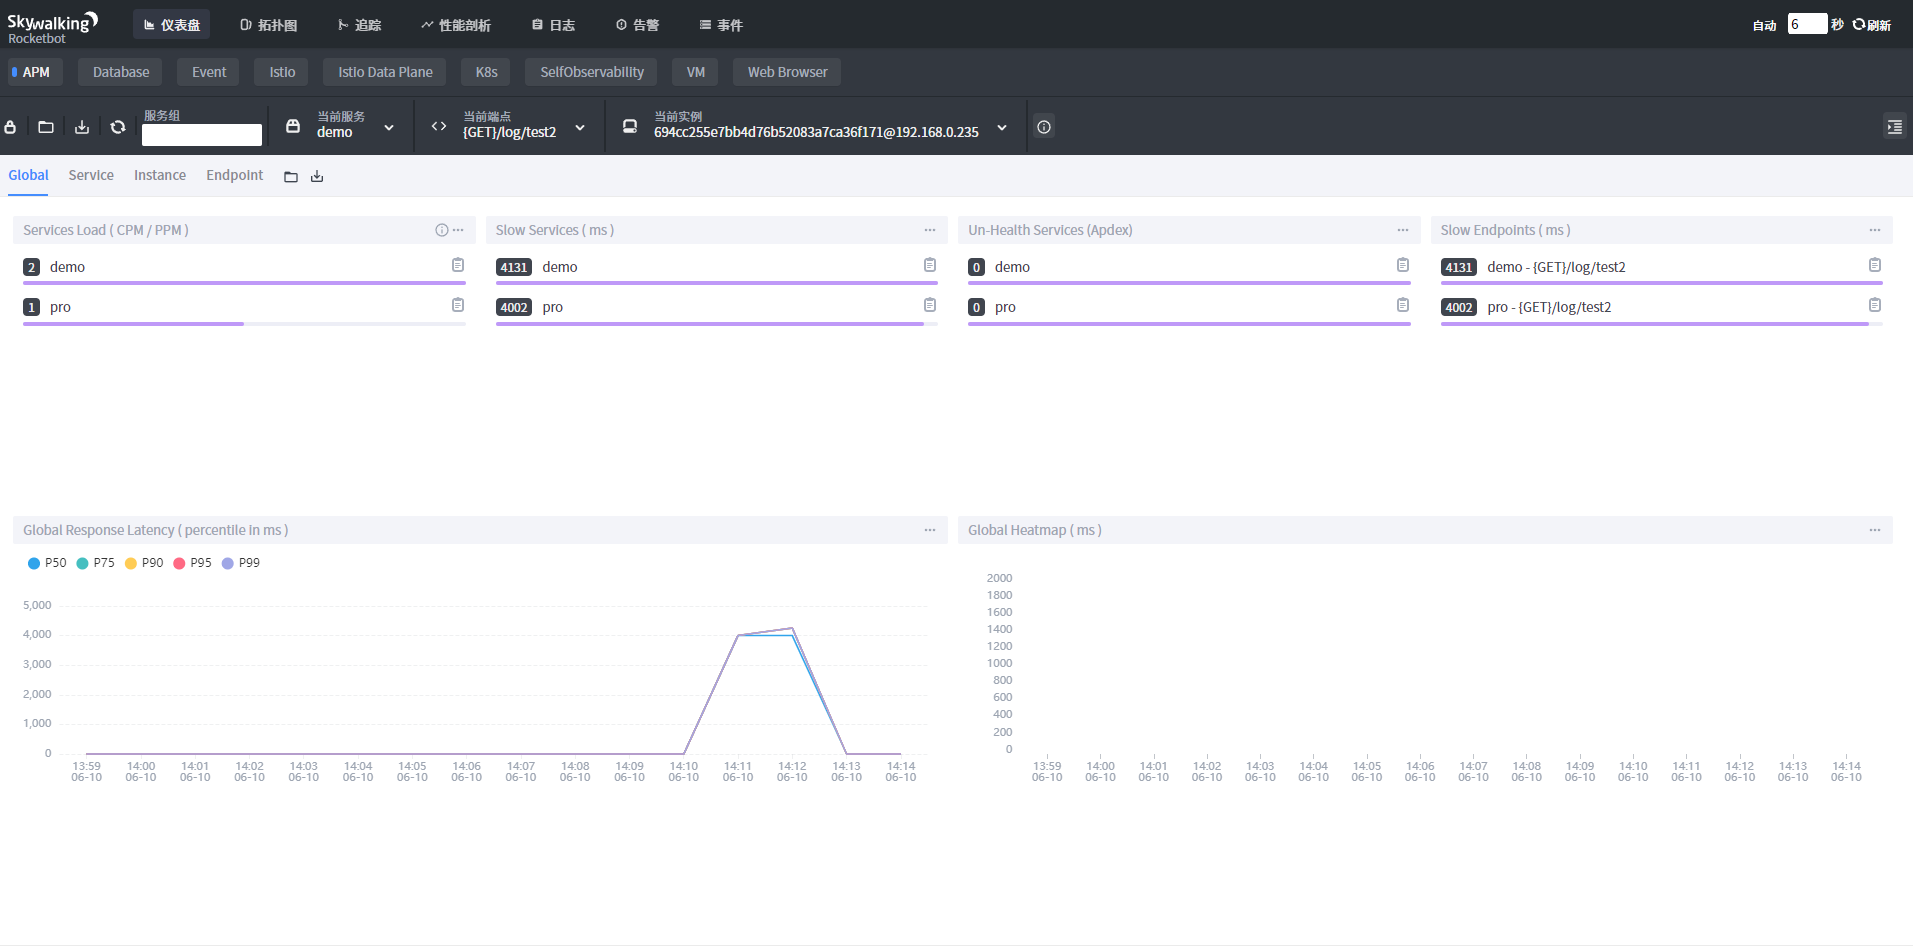Copy pro name in Slow Services
Image resolution: width=1913 pixels, height=950 pixels.
[x=930, y=305]
